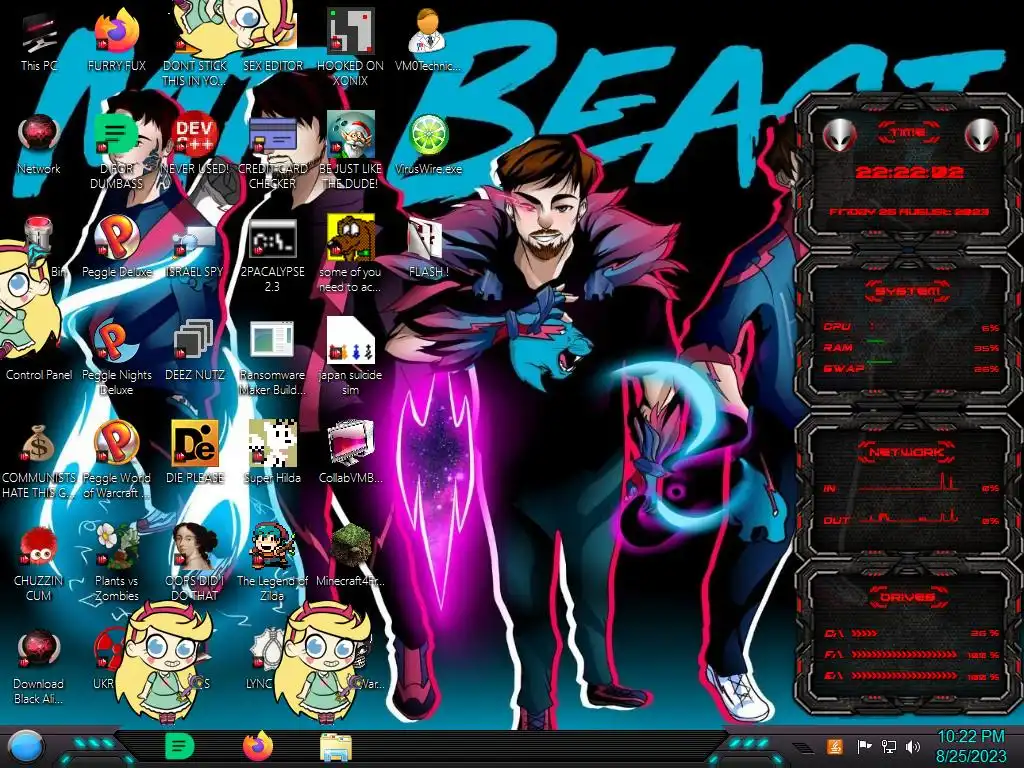Image resolution: width=1024 pixels, height=768 pixels.
Task: Open the HOOKED ON XONIX game icon
Action: point(350,31)
